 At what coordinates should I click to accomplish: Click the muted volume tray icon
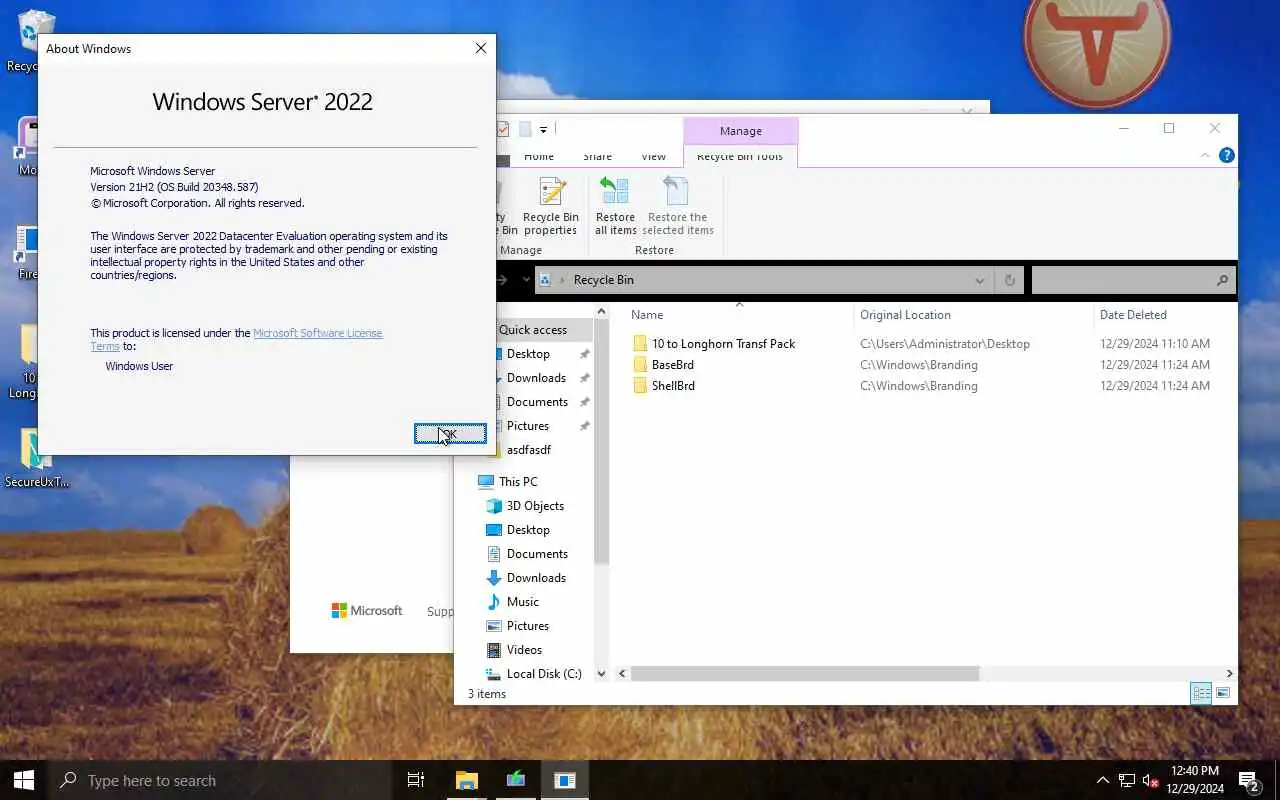(x=1150, y=780)
